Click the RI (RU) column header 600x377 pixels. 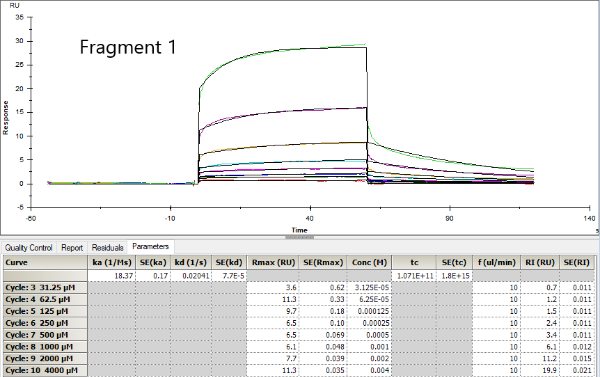click(x=540, y=263)
